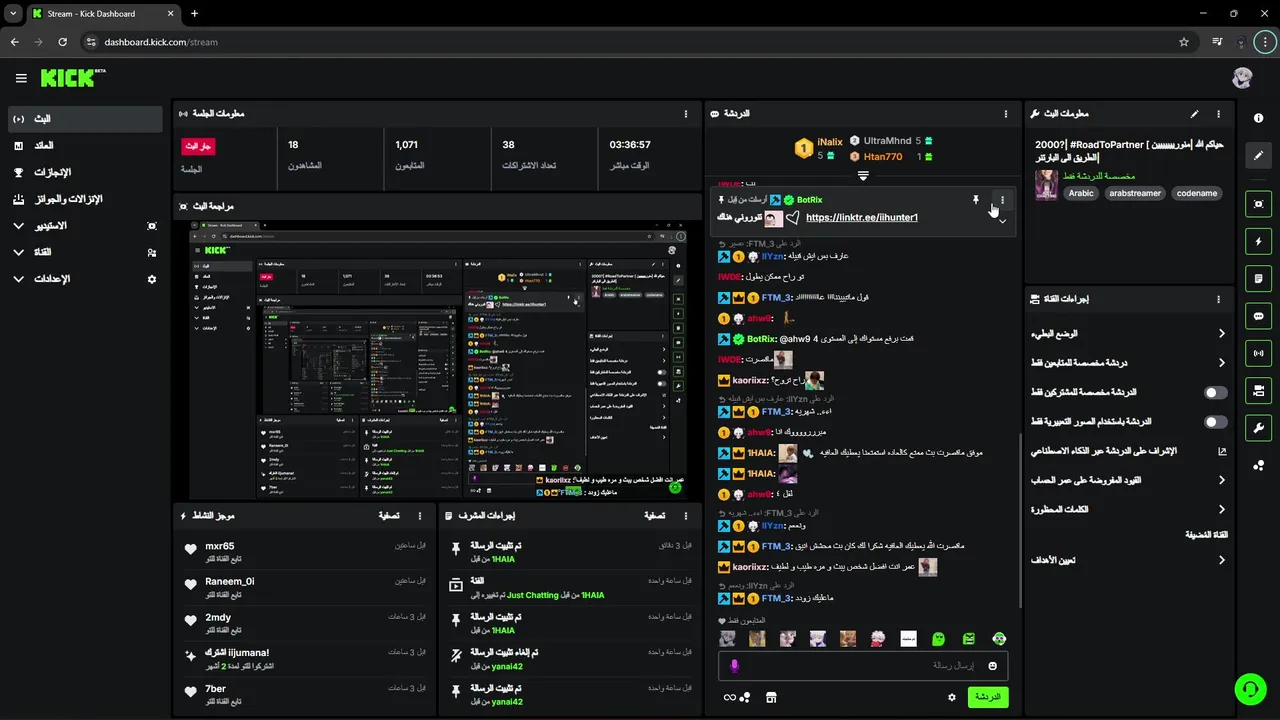
Task: Click the filter button in the activity feed header
Action: click(x=389, y=516)
